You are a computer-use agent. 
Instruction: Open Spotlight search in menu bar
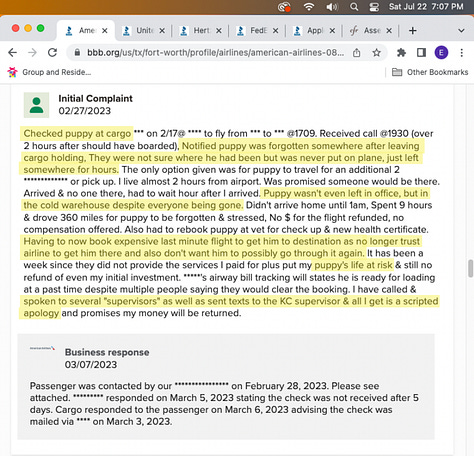point(354,7)
